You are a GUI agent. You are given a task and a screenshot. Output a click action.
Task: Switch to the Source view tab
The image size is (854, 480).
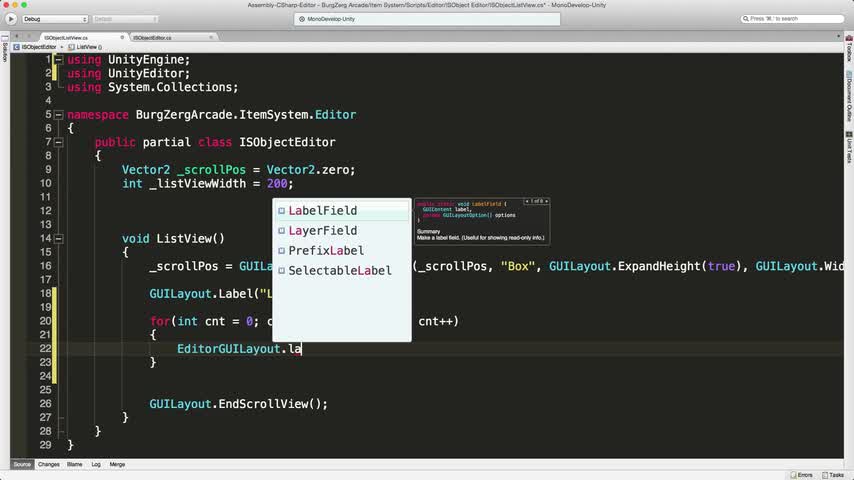[22, 465]
